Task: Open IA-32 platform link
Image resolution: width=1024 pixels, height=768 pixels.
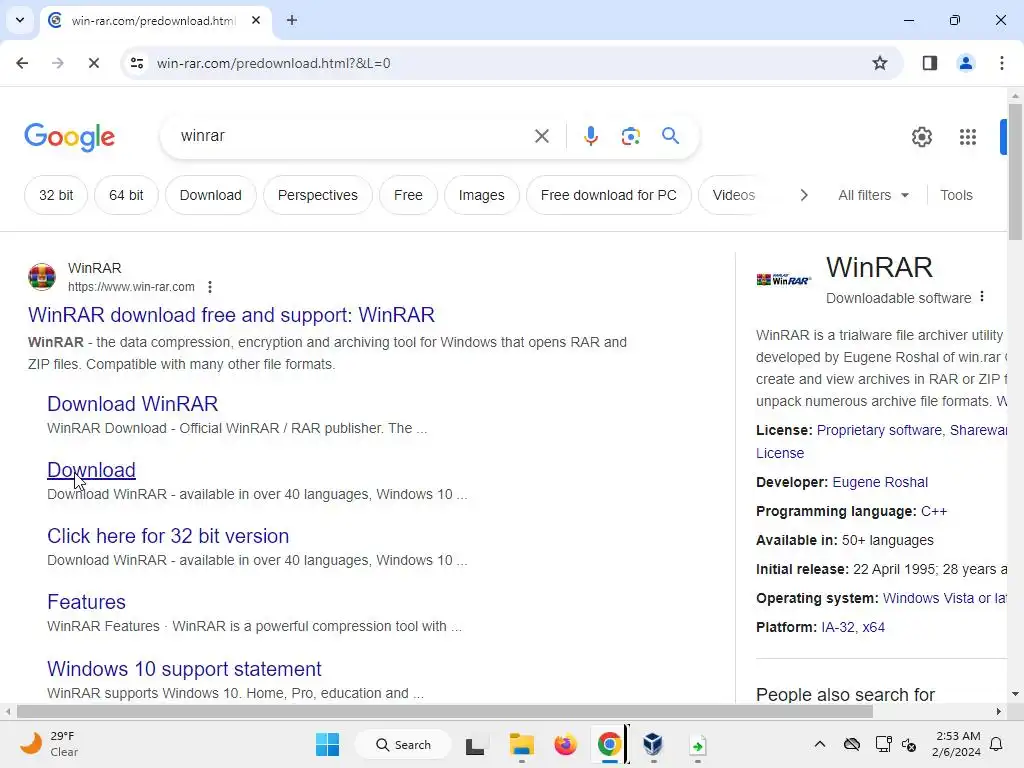Action: coord(837,627)
